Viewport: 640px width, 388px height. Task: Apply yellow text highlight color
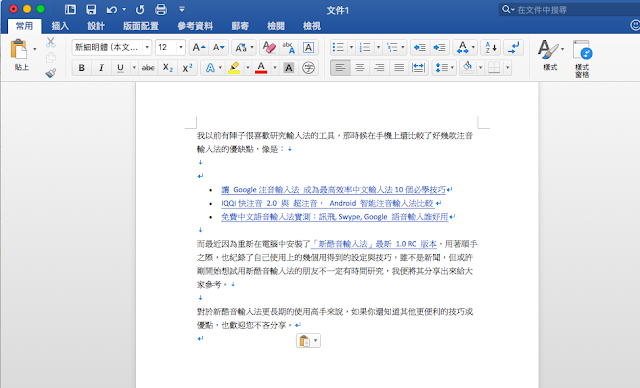(234, 68)
